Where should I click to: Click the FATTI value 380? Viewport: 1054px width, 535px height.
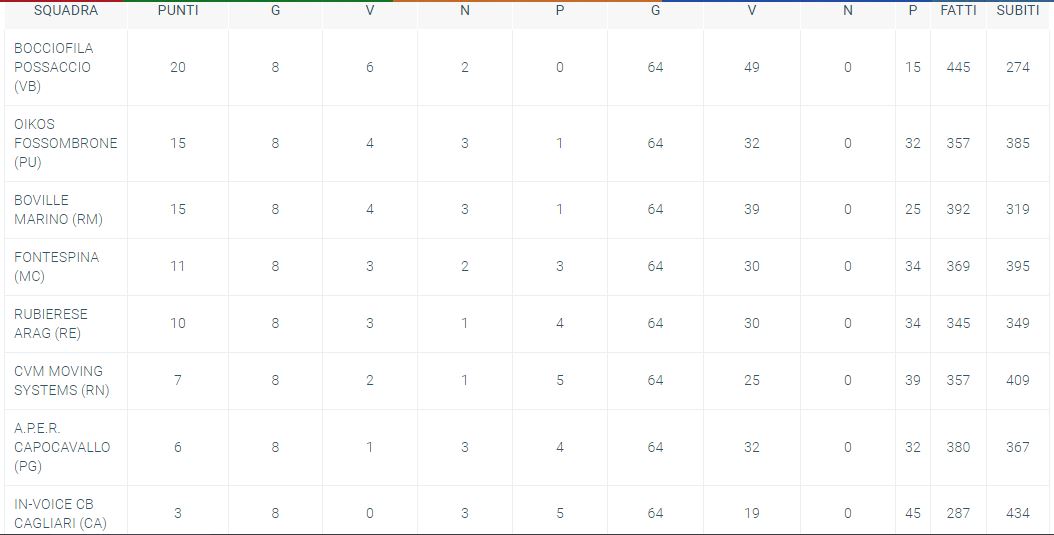(959, 447)
